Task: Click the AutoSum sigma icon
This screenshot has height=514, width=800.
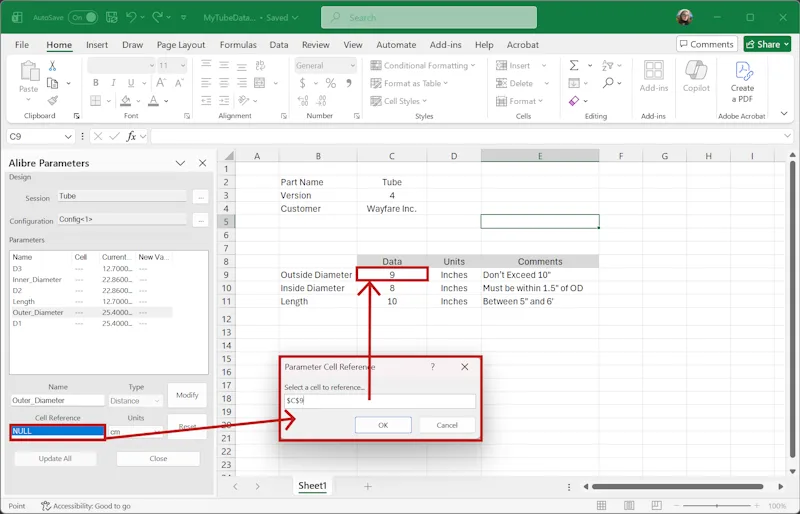Action: (x=574, y=65)
